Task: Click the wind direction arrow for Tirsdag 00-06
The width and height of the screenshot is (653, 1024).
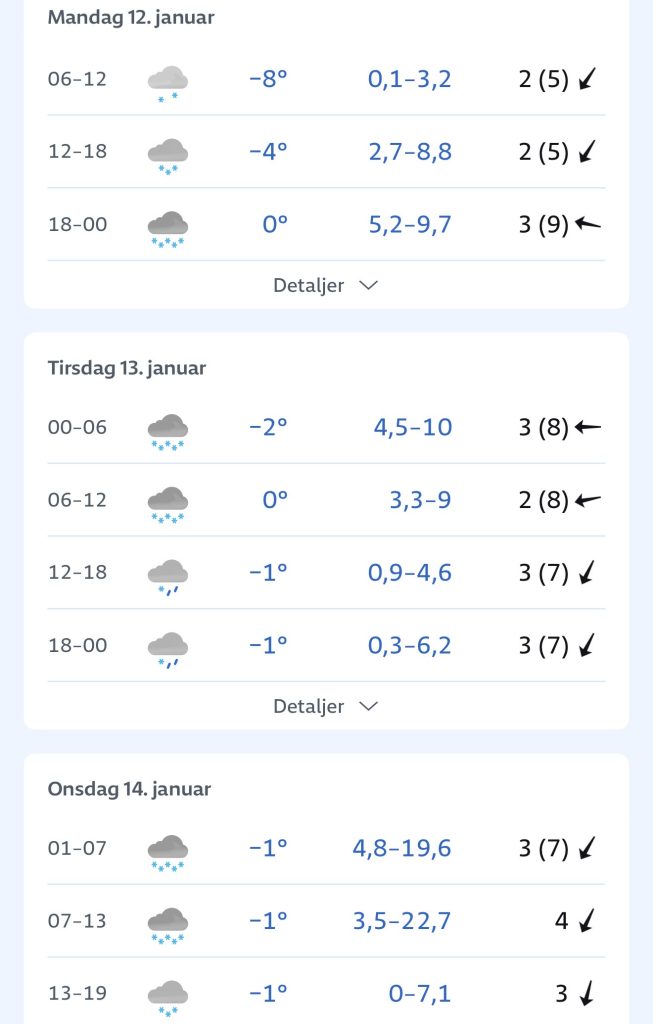Action: (588, 428)
